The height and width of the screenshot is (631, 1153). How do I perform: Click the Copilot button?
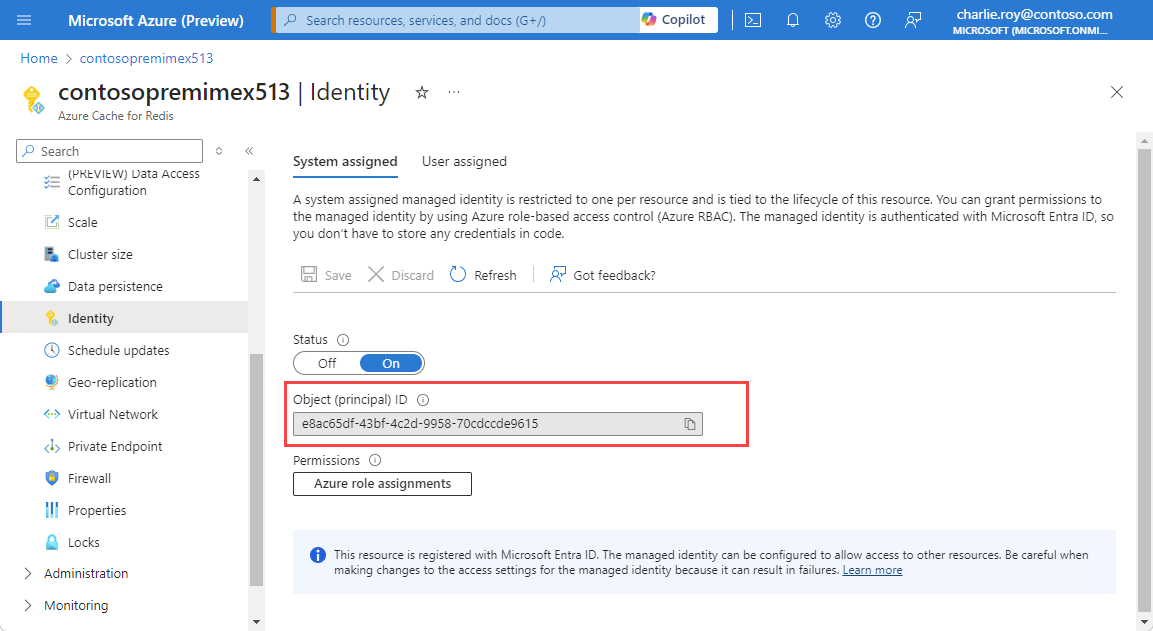[x=674, y=20]
